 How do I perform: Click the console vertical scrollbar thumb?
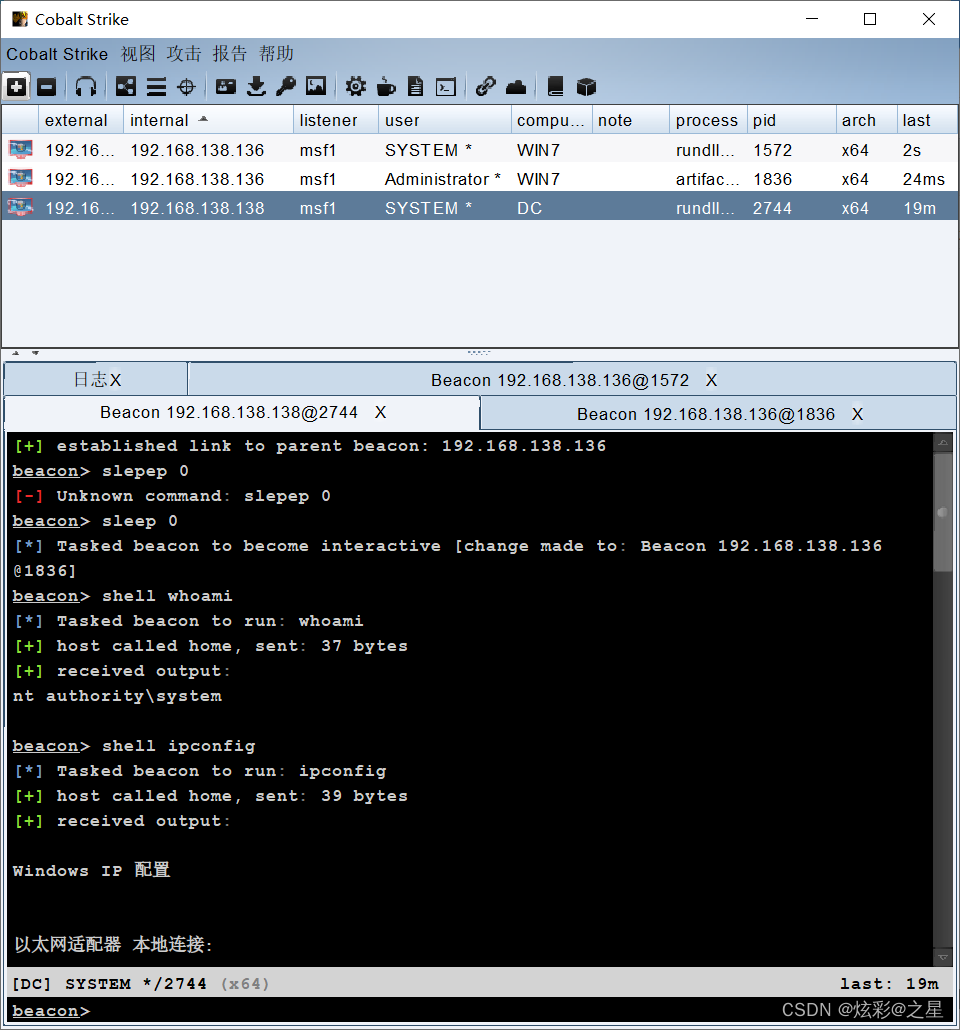tap(943, 512)
